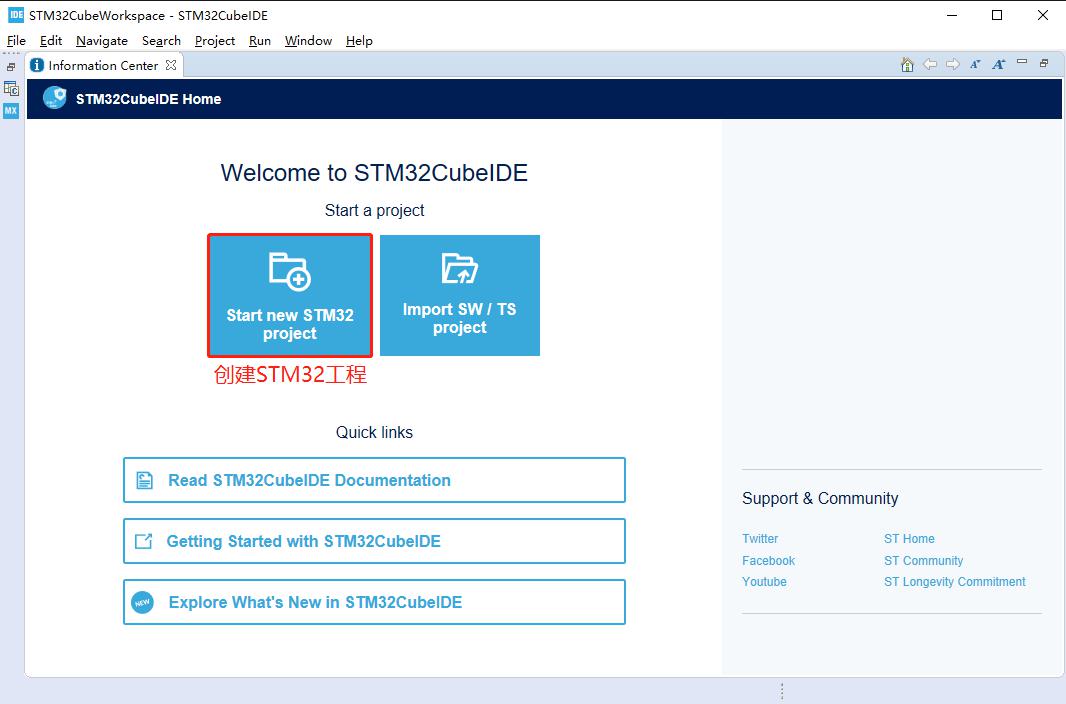Click the 'Start a project' text
Viewport: 1066px width, 704px height.
pos(375,211)
